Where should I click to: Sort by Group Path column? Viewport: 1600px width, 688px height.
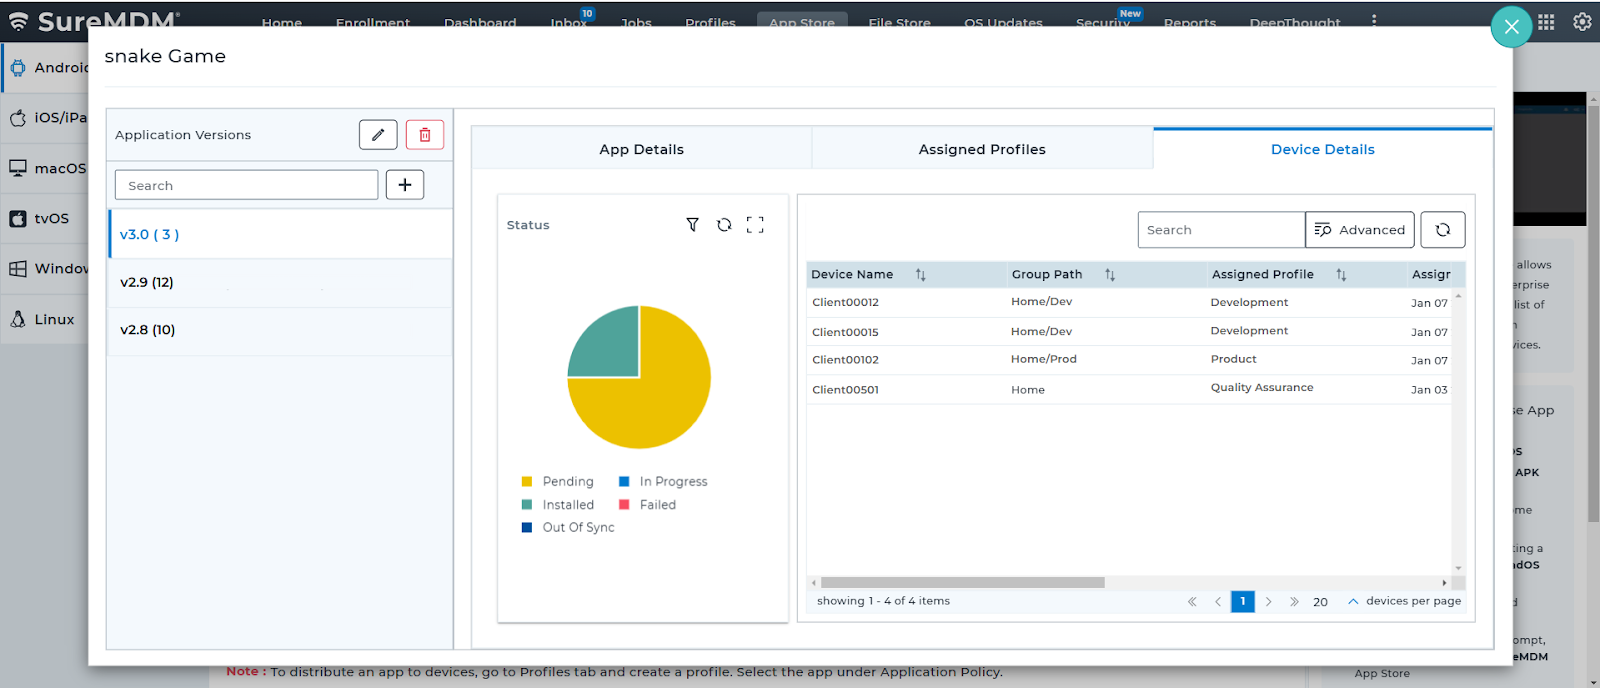1110,275
